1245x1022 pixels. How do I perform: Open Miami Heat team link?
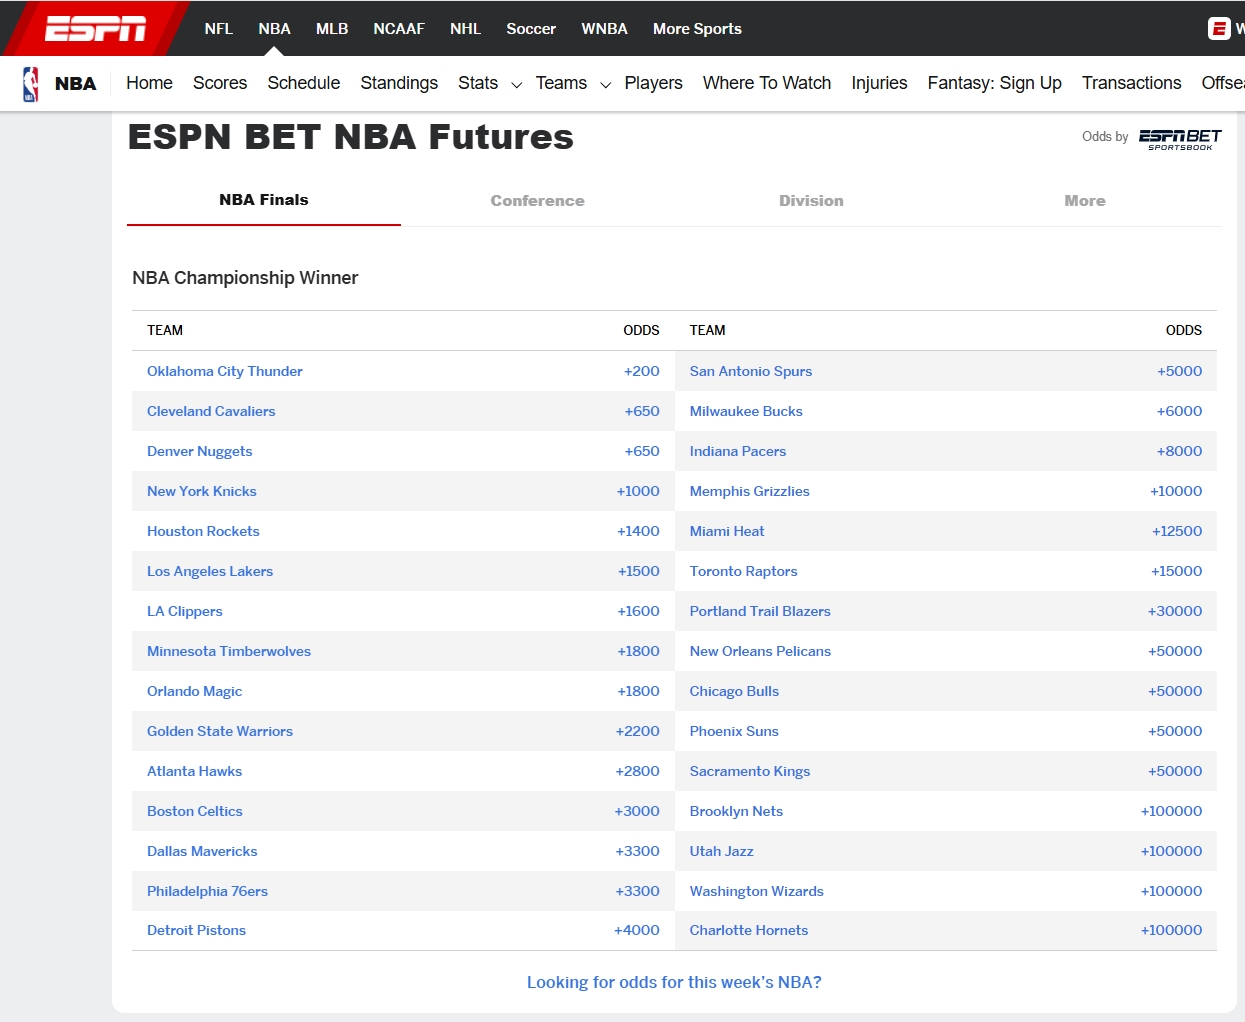tap(727, 531)
